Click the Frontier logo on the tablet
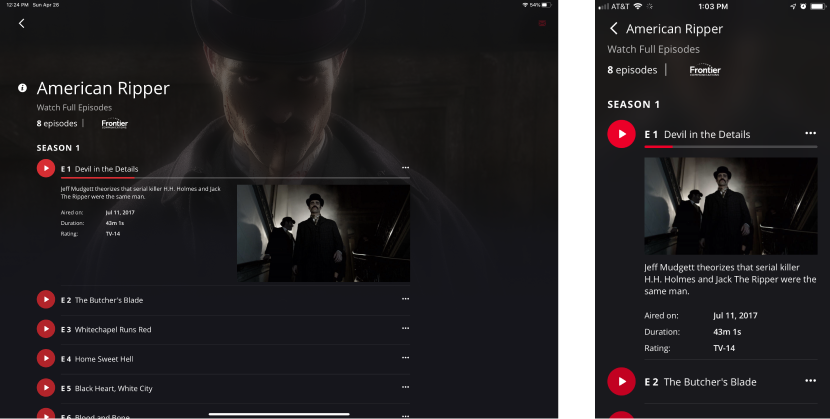 coord(115,124)
